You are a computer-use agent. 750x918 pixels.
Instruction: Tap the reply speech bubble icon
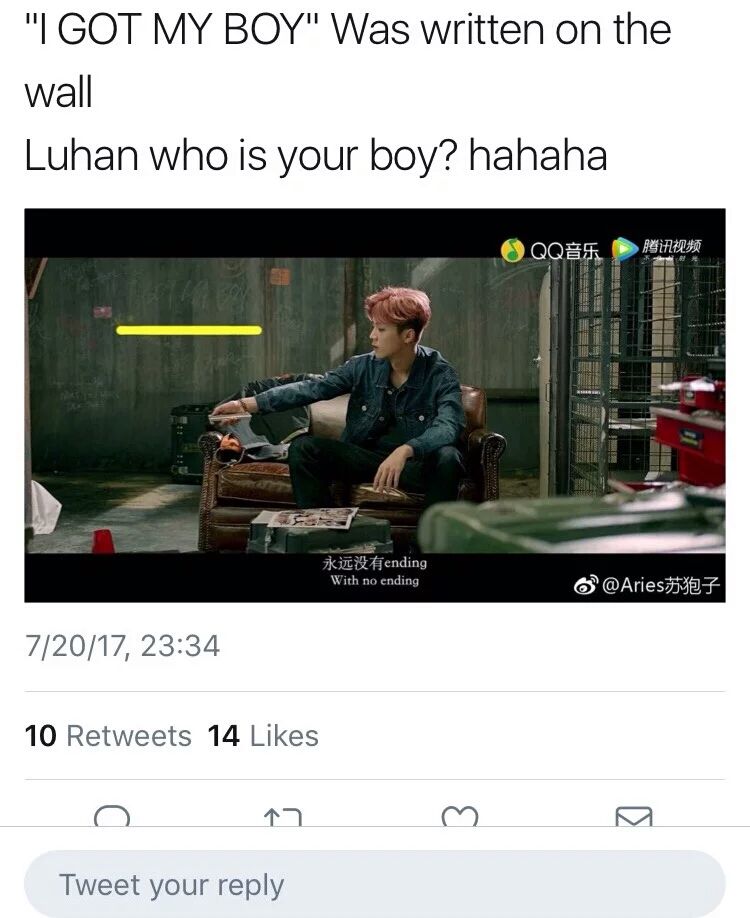(x=112, y=816)
